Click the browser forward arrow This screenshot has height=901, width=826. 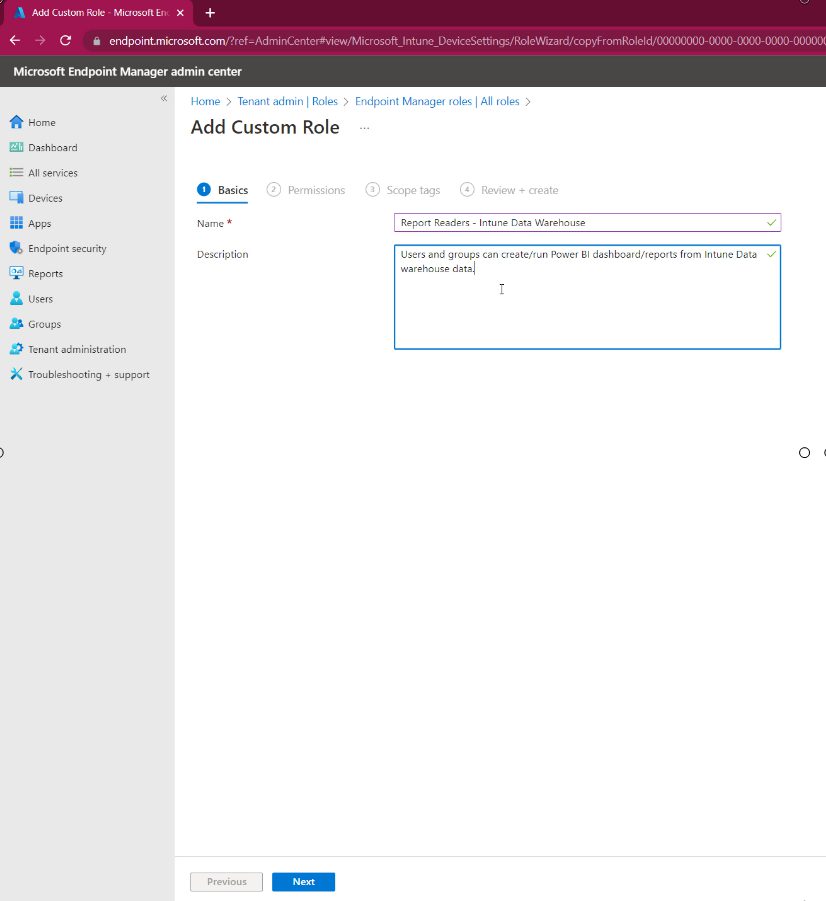point(40,40)
